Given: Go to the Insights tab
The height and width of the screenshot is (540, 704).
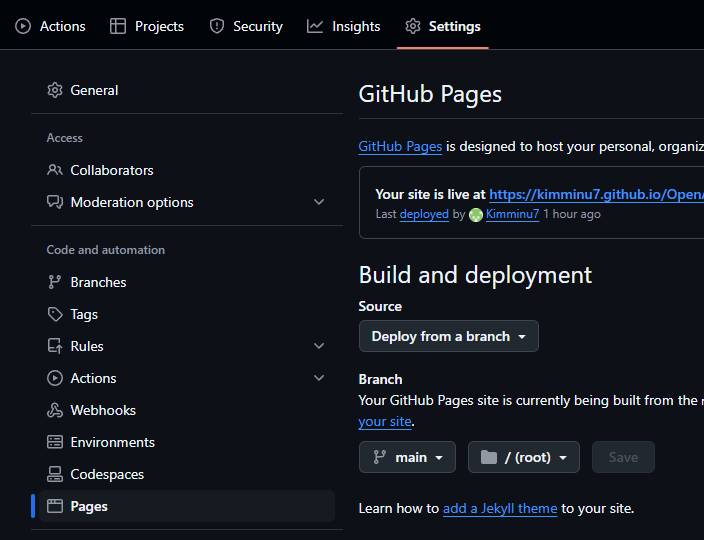Looking at the screenshot, I should coord(343,26).
